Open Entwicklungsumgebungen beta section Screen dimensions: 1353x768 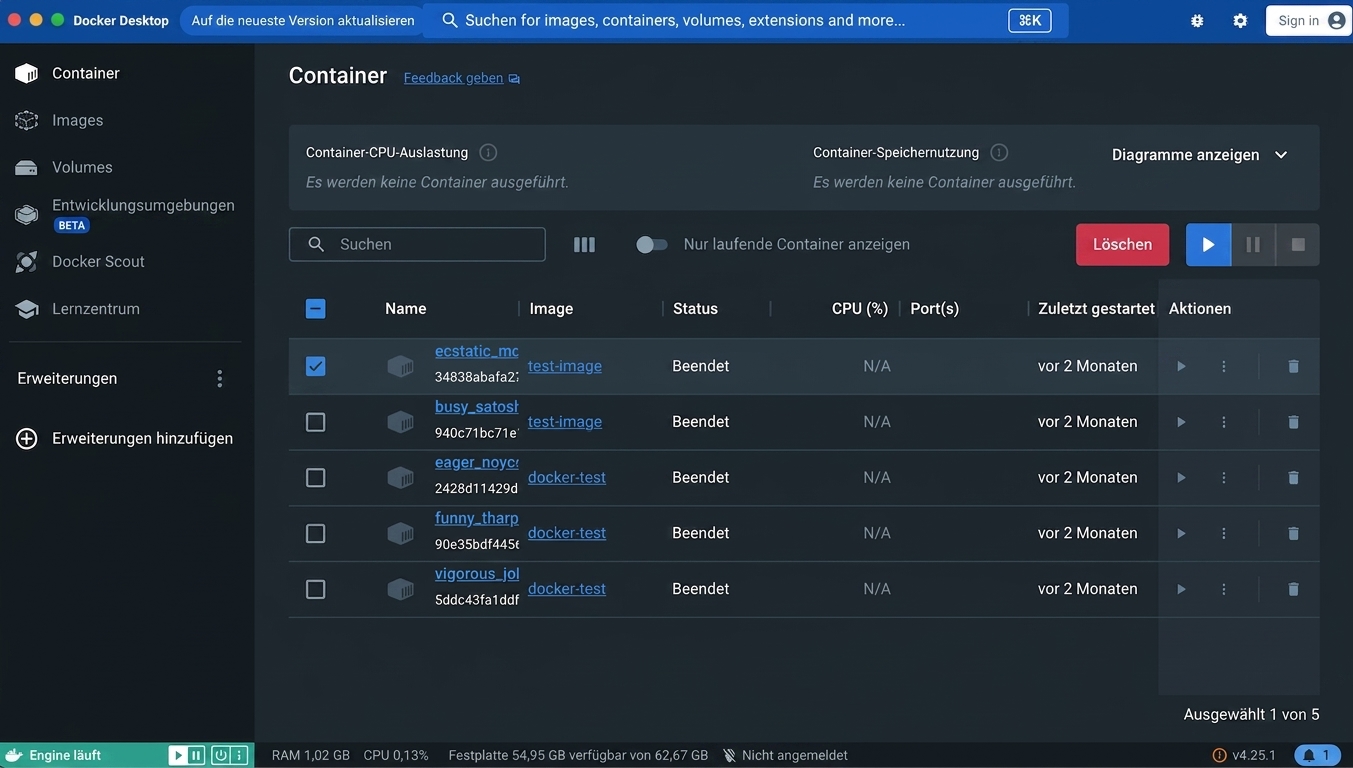(127, 214)
